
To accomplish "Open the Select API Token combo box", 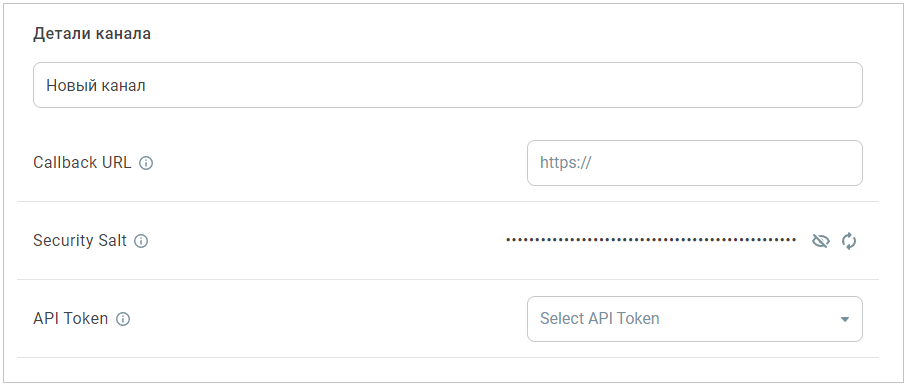I will tap(695, 319).
